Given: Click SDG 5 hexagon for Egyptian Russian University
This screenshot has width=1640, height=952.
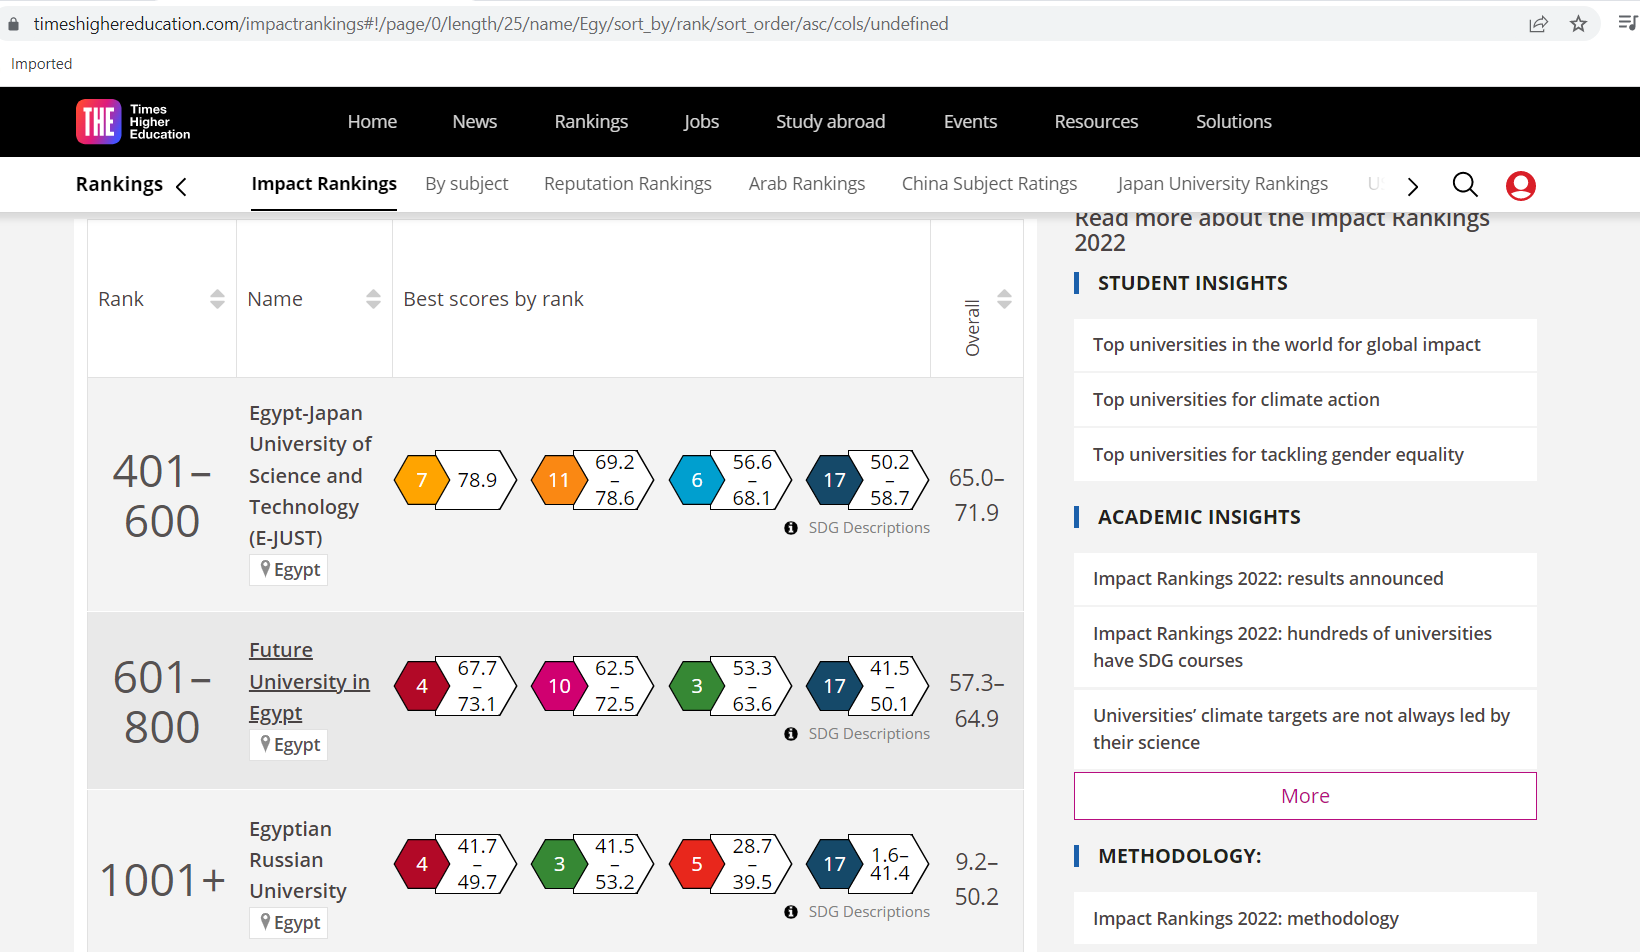Looking at the screenshot, I should tap(697, 864).
